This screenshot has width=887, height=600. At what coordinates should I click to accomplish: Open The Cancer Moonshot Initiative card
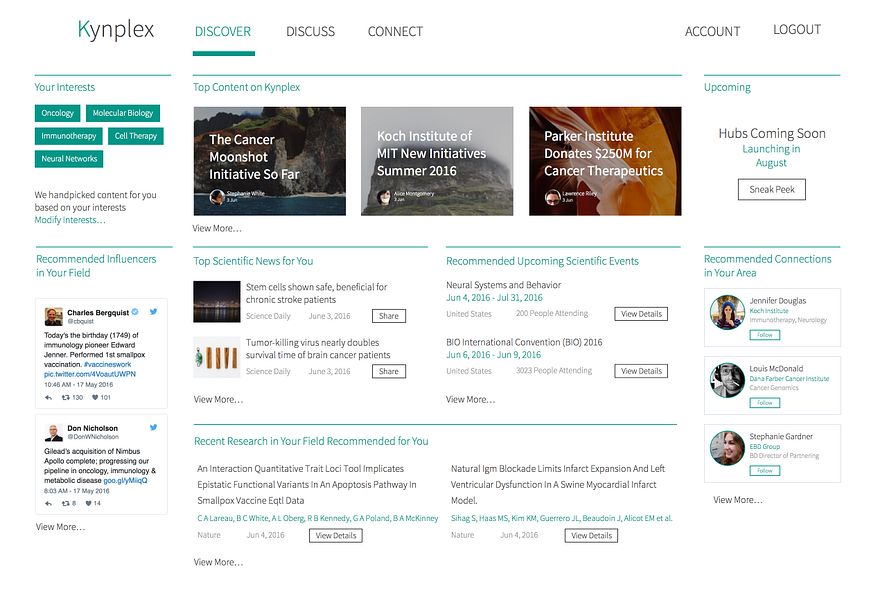(269, 161)
